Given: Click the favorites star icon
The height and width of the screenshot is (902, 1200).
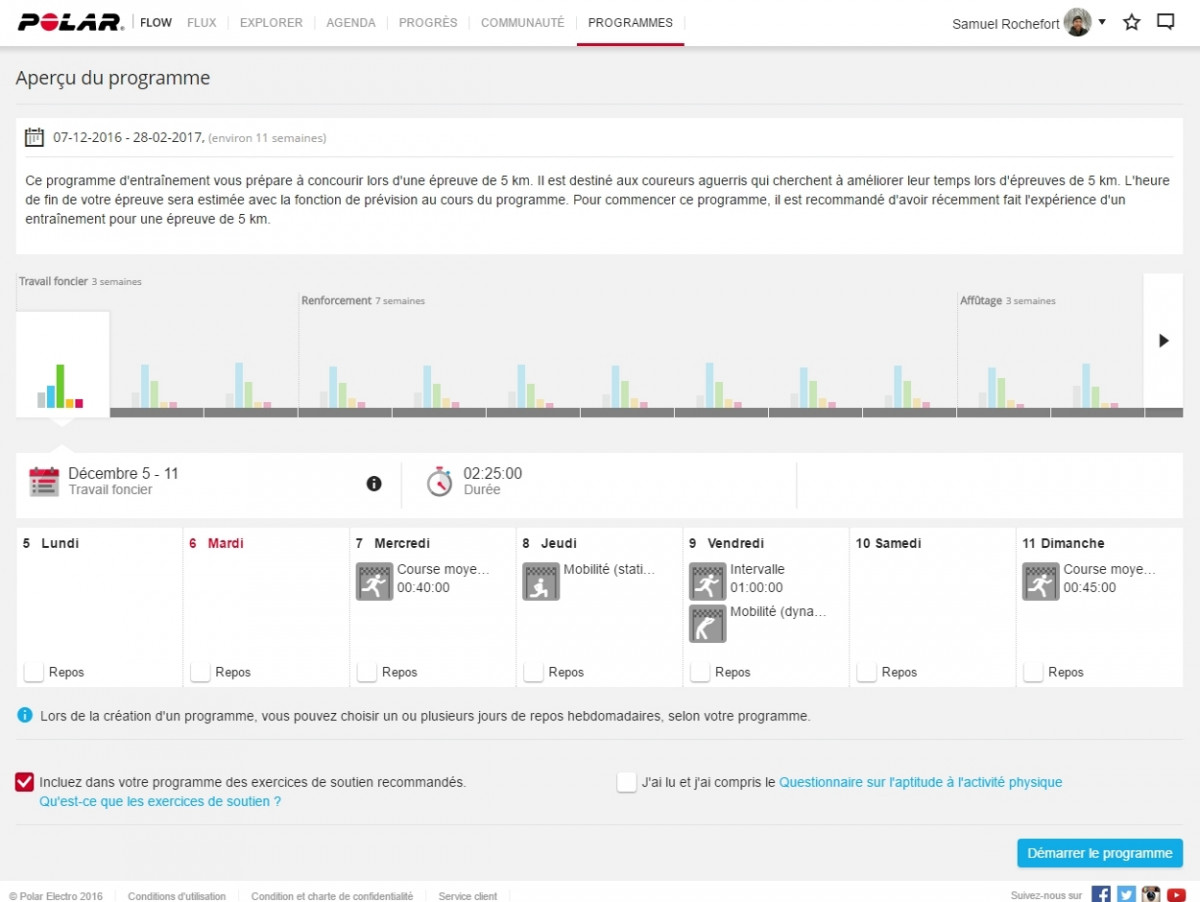Looking at the screenshot, I should point(1132,22).
